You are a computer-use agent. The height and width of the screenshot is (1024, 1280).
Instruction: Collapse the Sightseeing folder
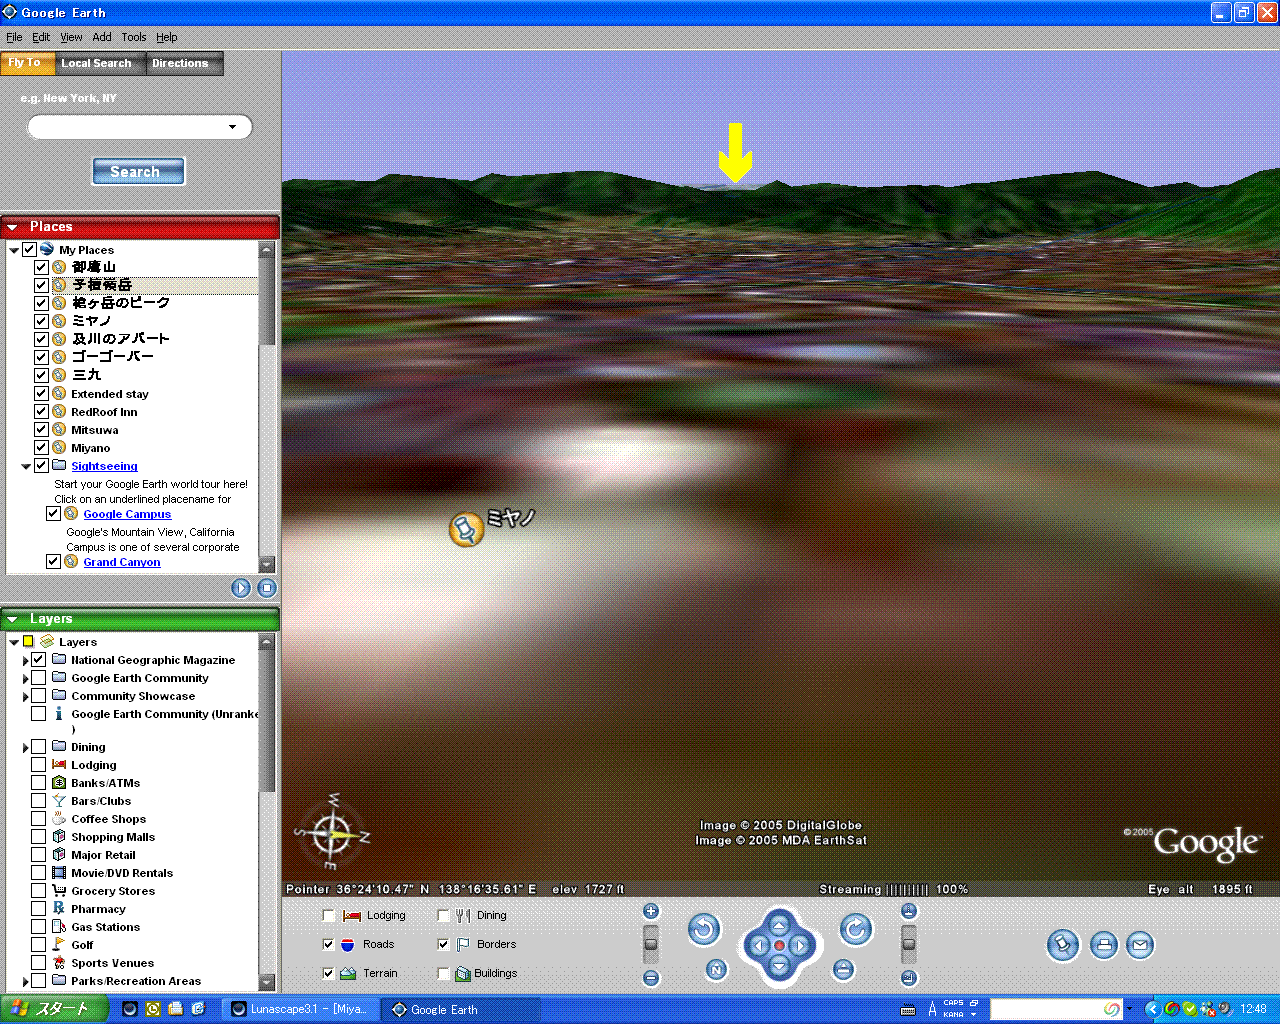(x=26, y=466)
